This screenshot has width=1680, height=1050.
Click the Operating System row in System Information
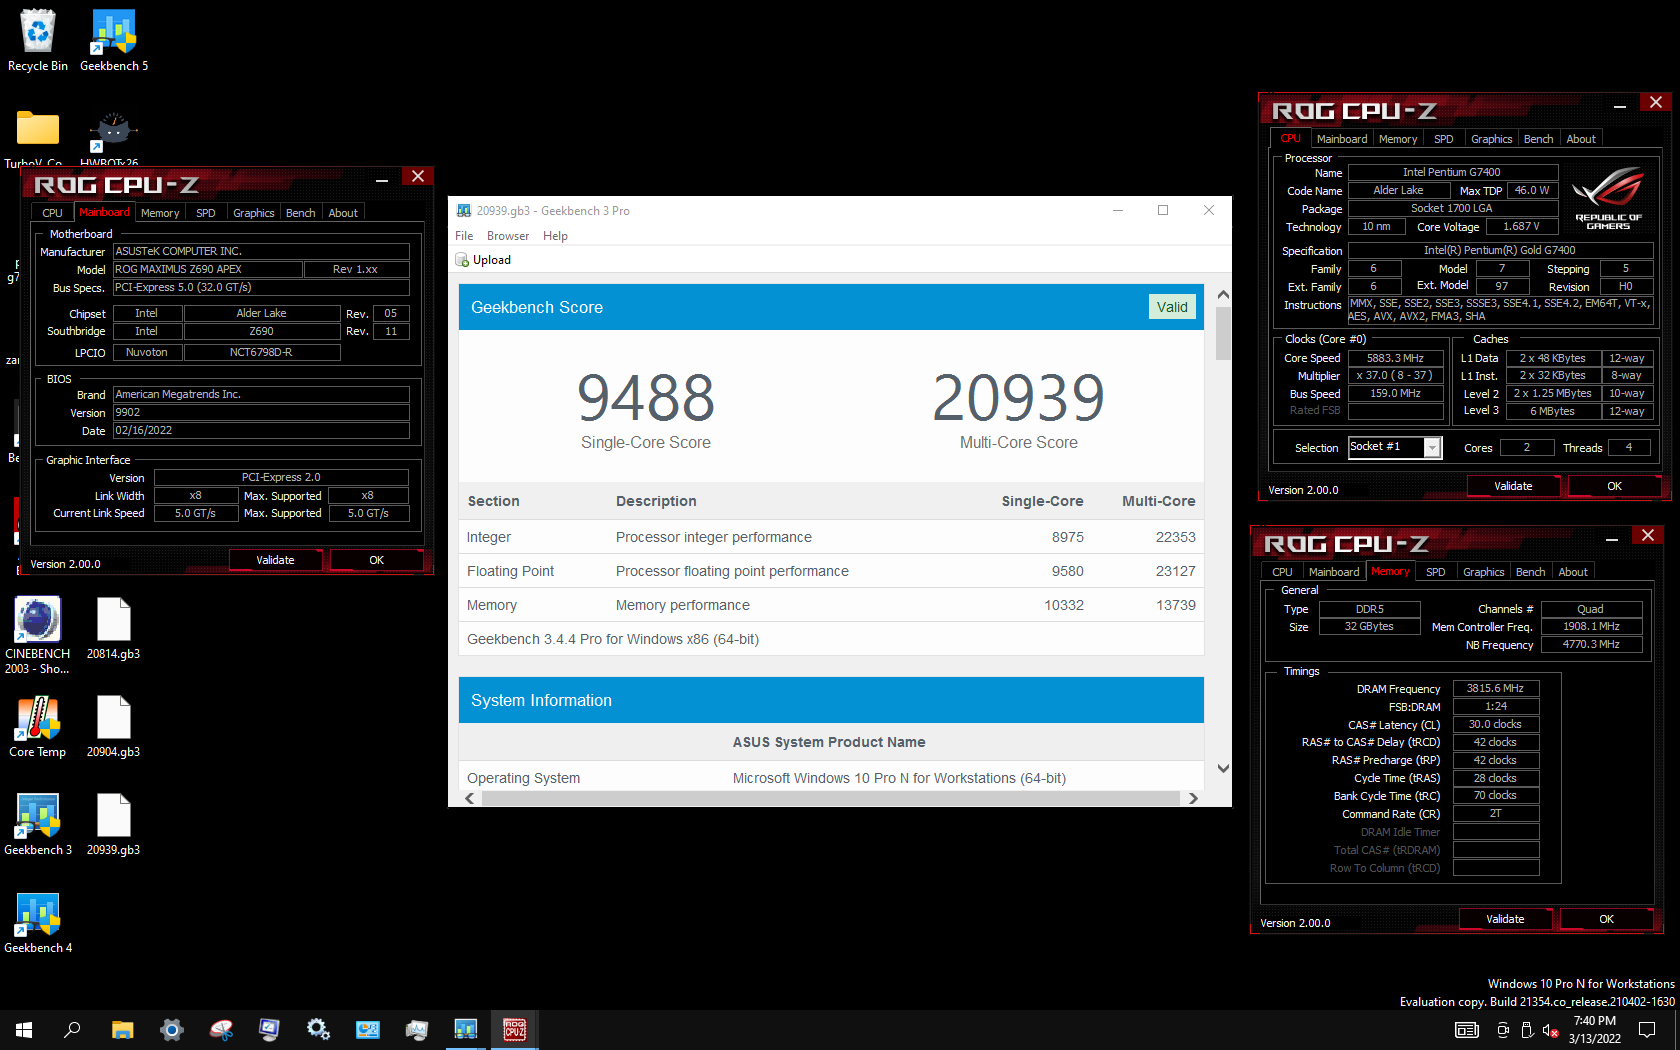(831, 776)
